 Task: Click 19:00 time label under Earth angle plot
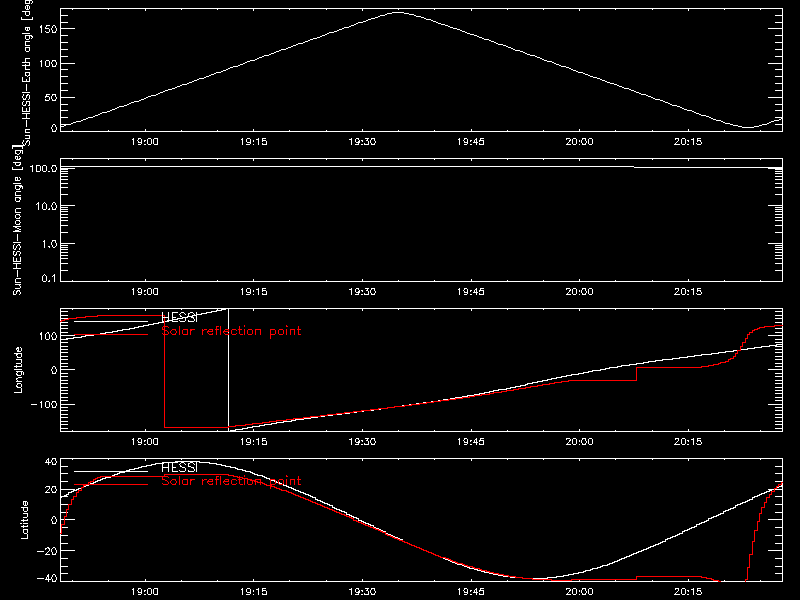(145, 142)
